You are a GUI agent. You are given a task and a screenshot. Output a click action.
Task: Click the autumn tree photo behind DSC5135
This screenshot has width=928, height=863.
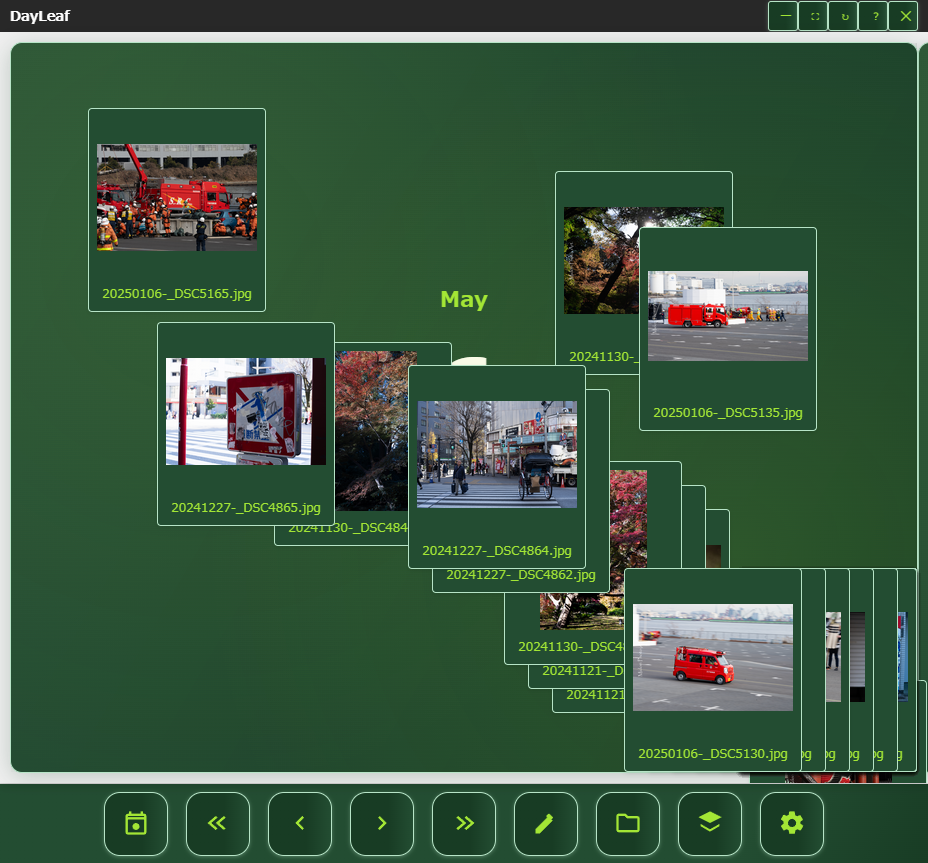tap(601, 260)
